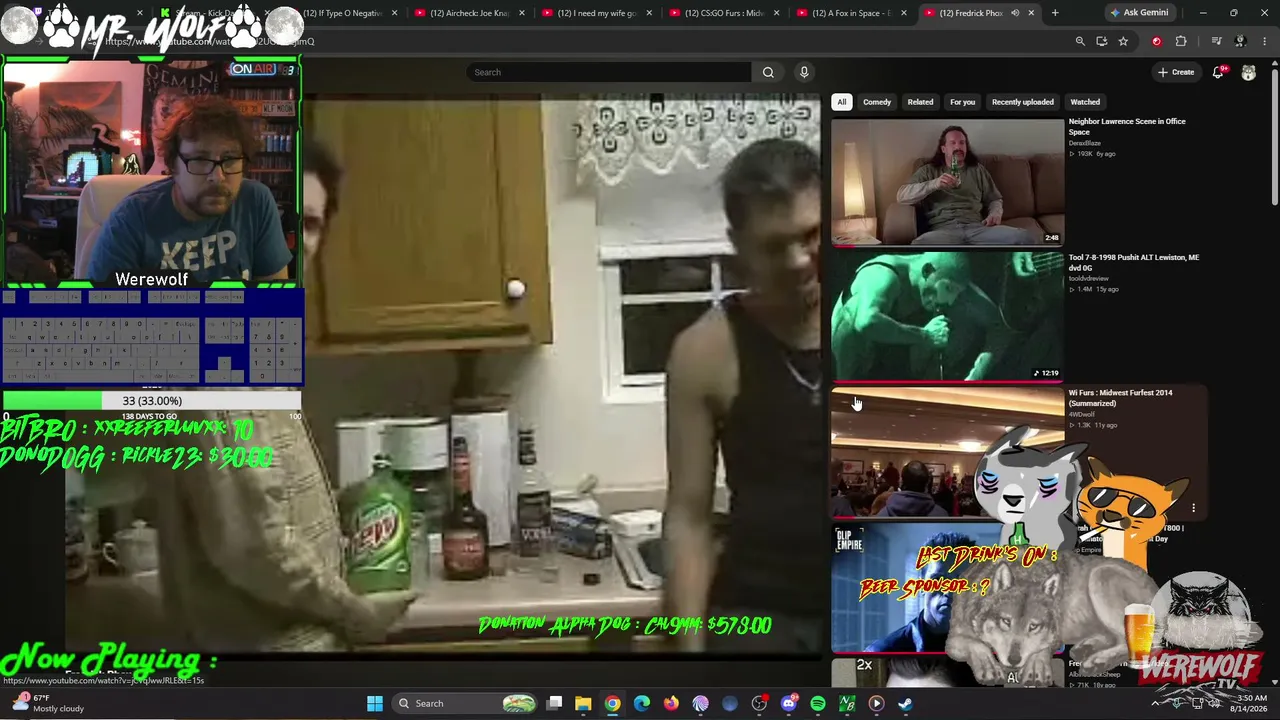Open the Chrome zoom magnifier in address bar
Image resolution: width=1280 pixels, height=720 pixels.
tap(1080, 41)
